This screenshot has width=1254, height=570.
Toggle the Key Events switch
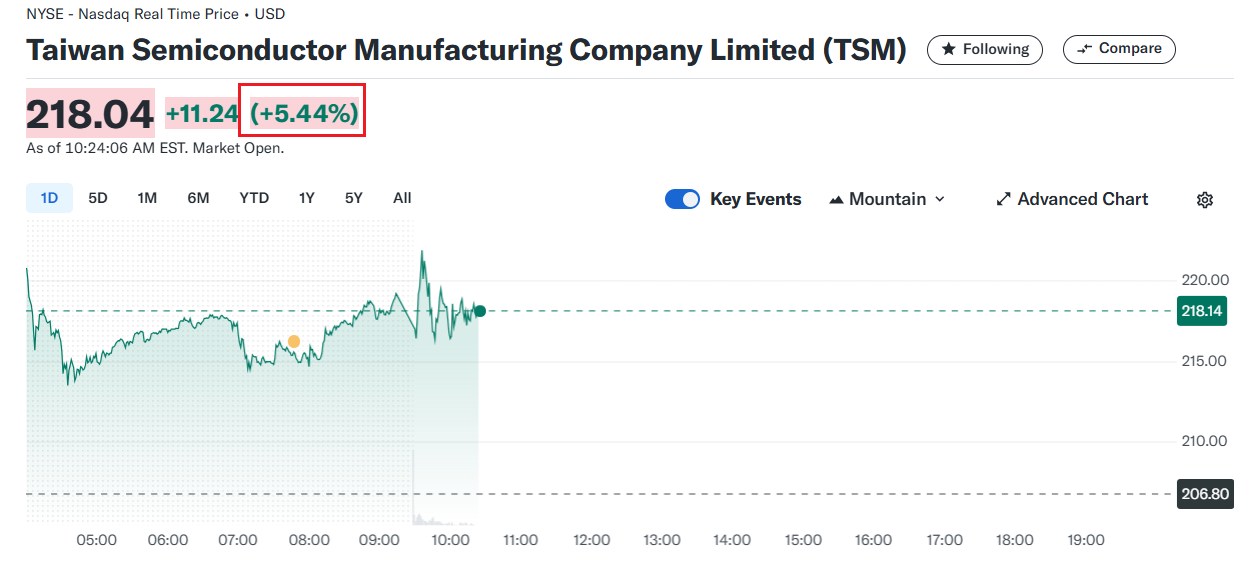click(x=682, y=200)
